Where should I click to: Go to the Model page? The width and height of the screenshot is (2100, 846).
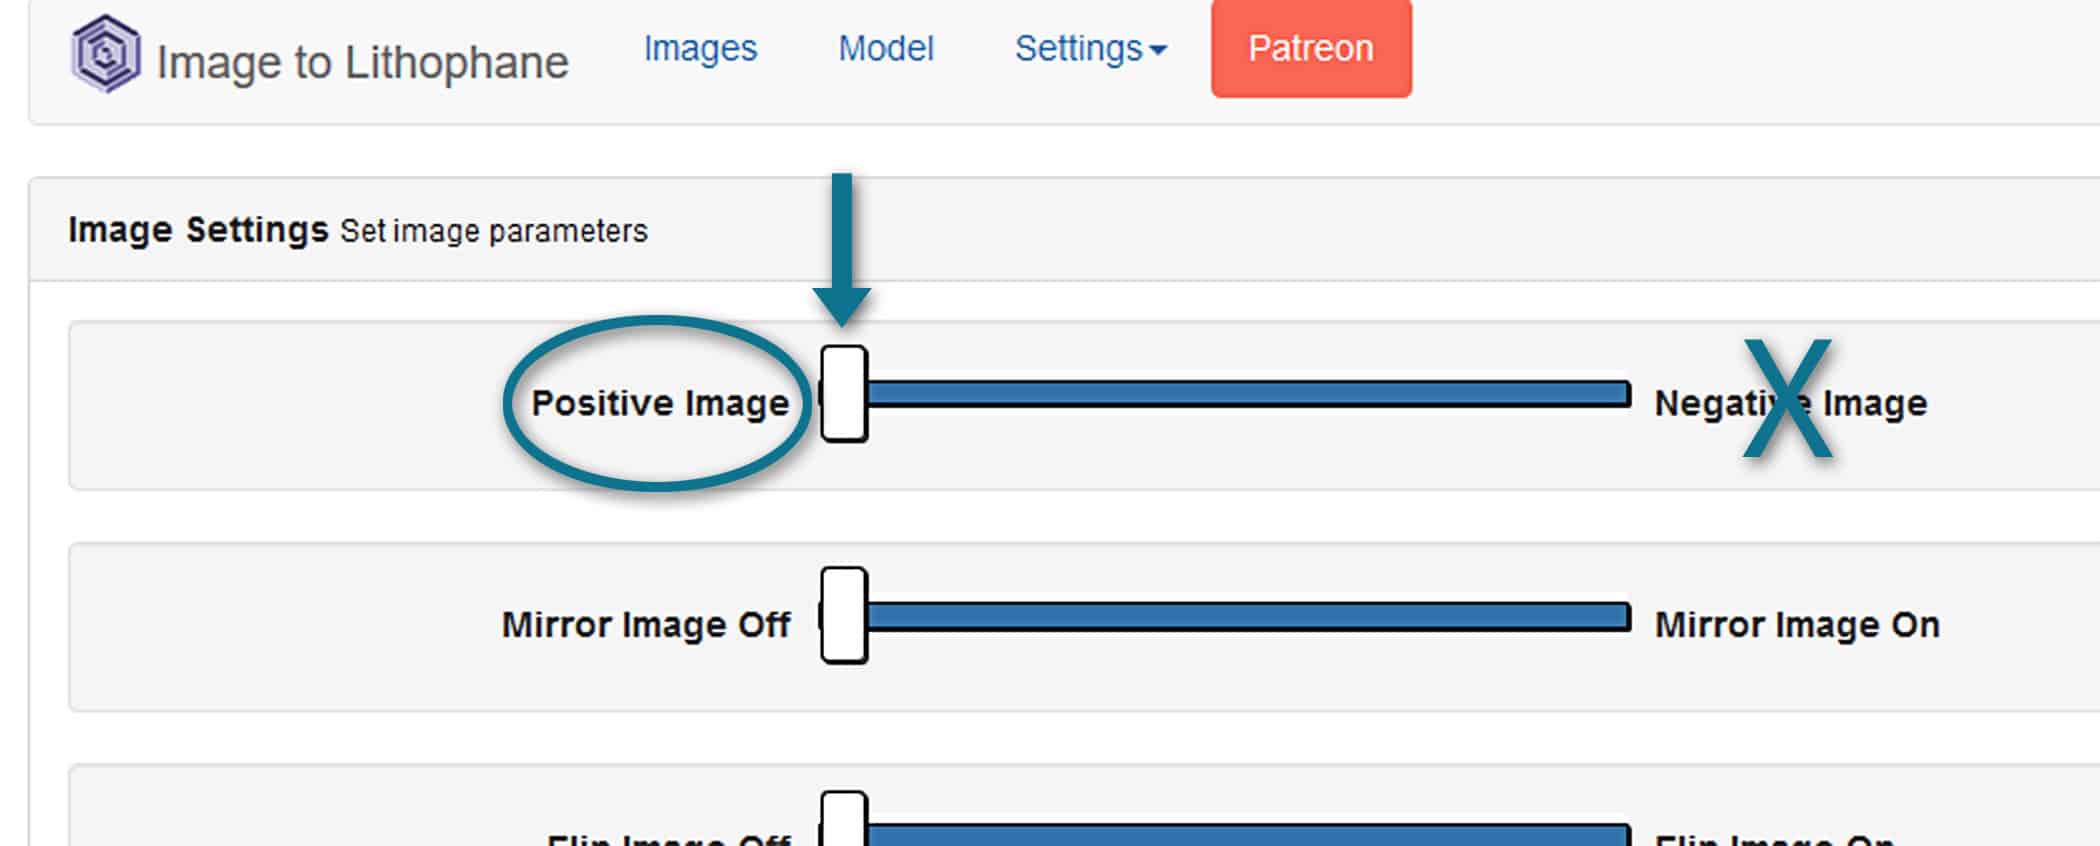[x=886, y=48]
